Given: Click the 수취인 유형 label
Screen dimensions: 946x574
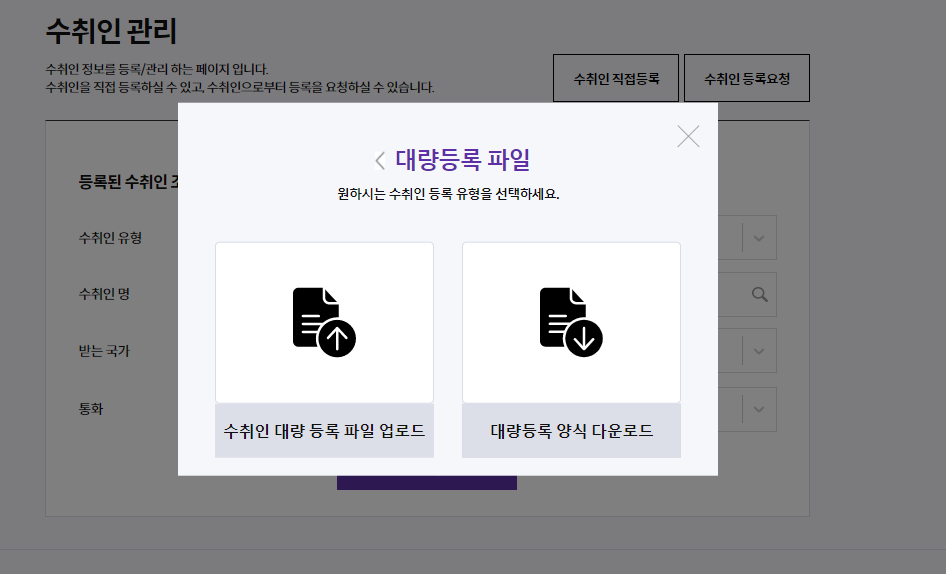Looking at the screenshot, I should coord(110,238).
